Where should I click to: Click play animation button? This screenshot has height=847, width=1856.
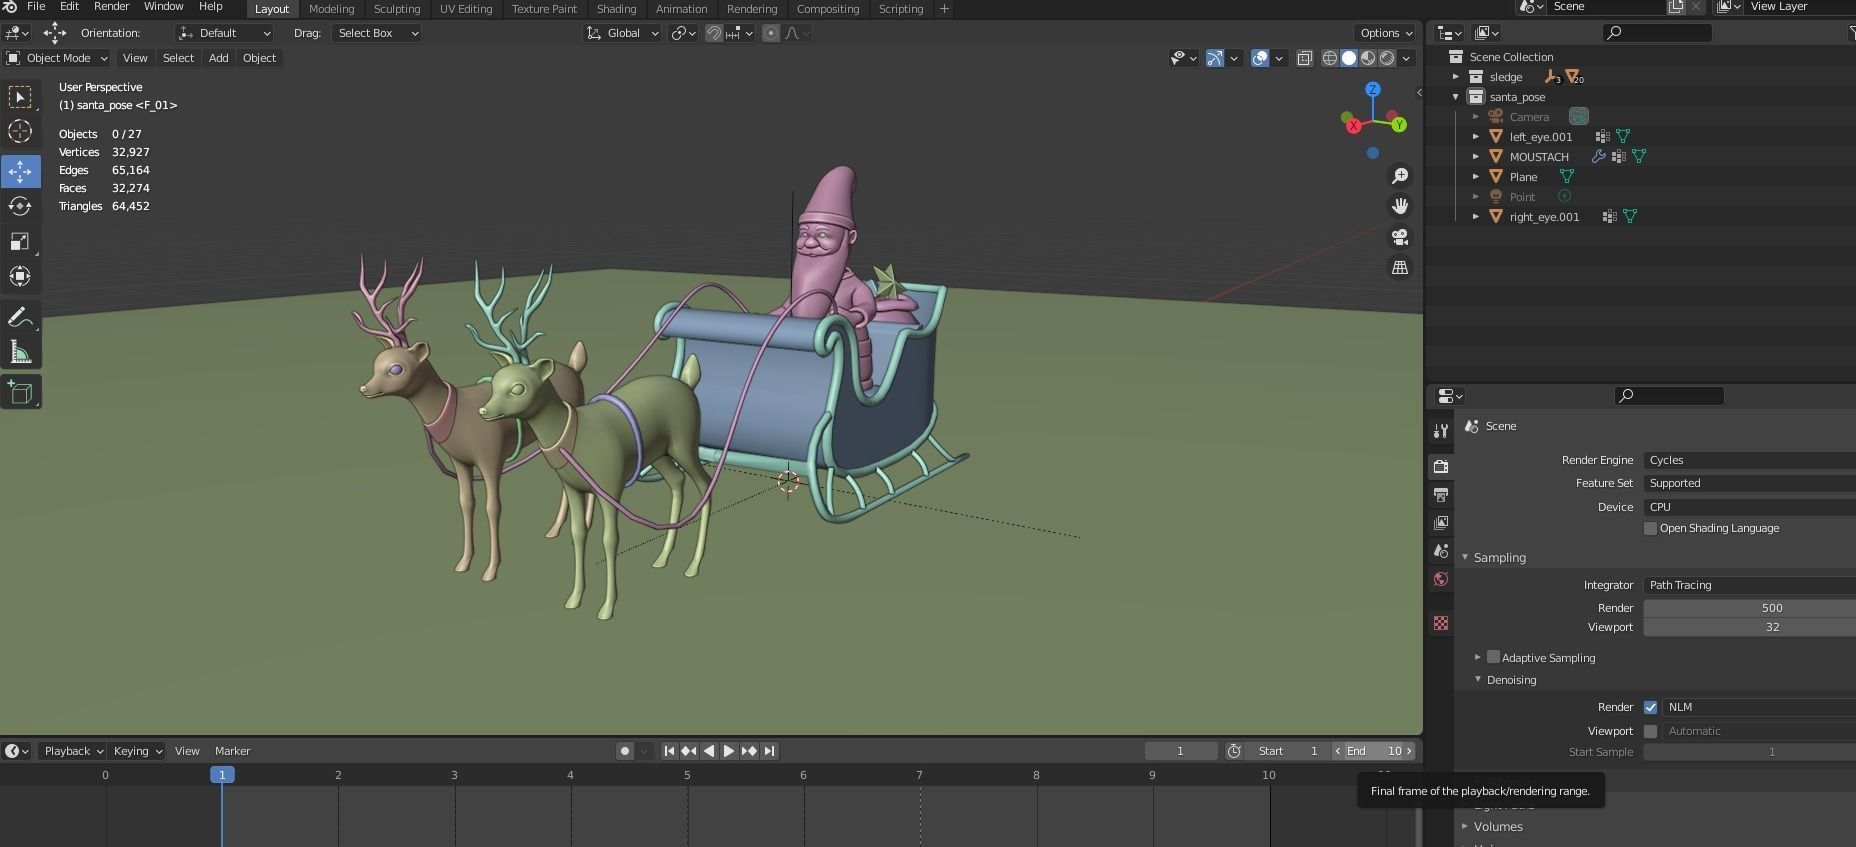729,751
